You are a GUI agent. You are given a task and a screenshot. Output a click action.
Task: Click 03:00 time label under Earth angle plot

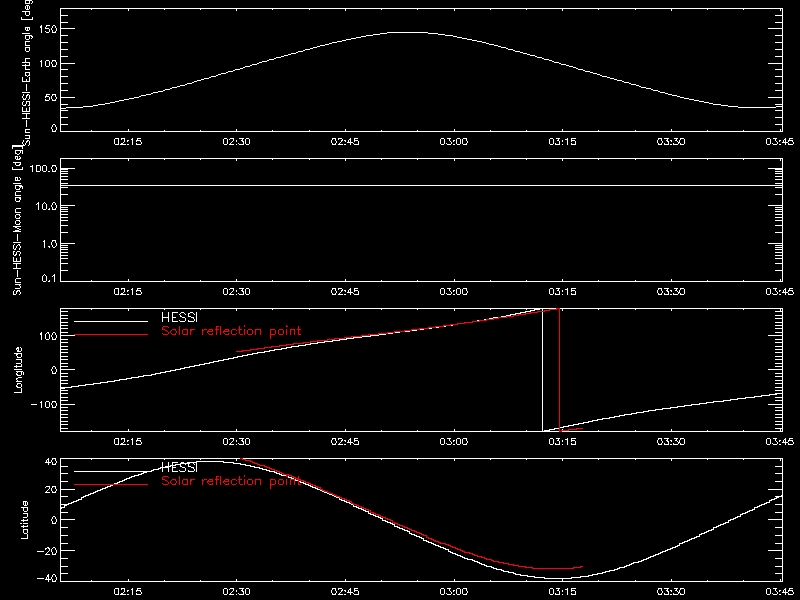pos(454,141)
